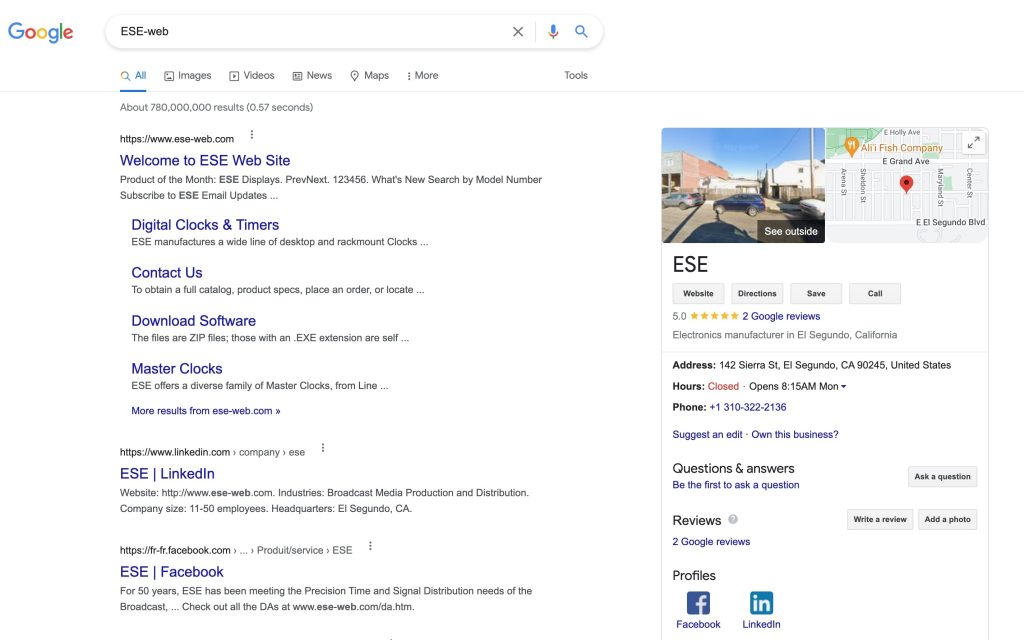
Task: Click the phone number +1 310-322-2136
Action: 748,408
